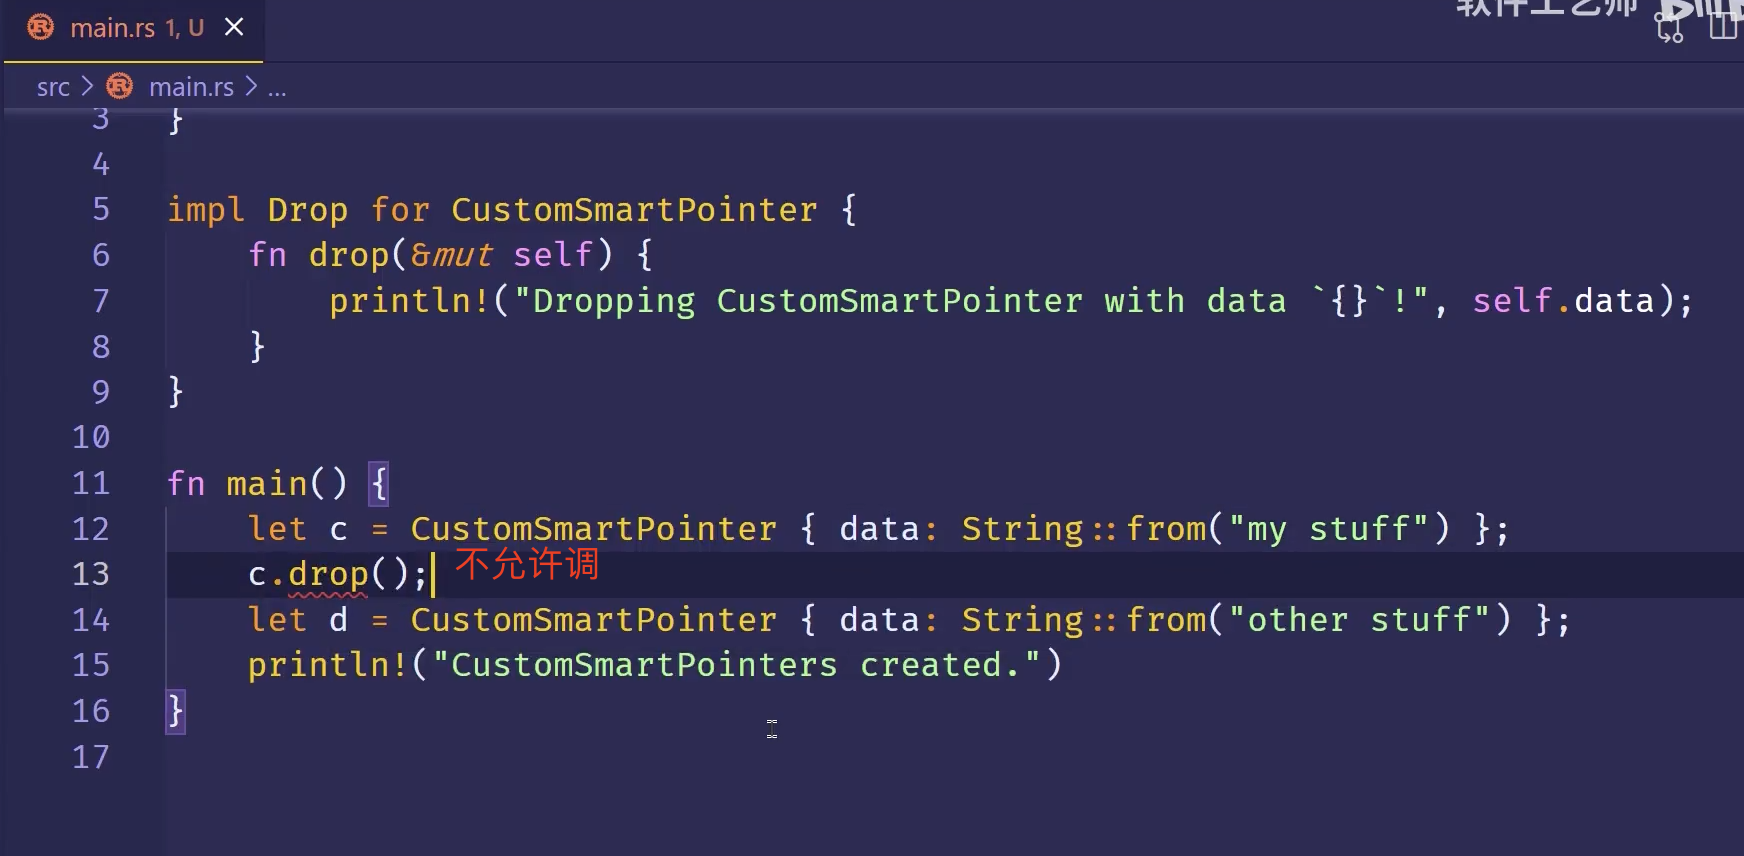Click the String type on line 12
Screen dimensions: 1744x856
pos(1022,529)
